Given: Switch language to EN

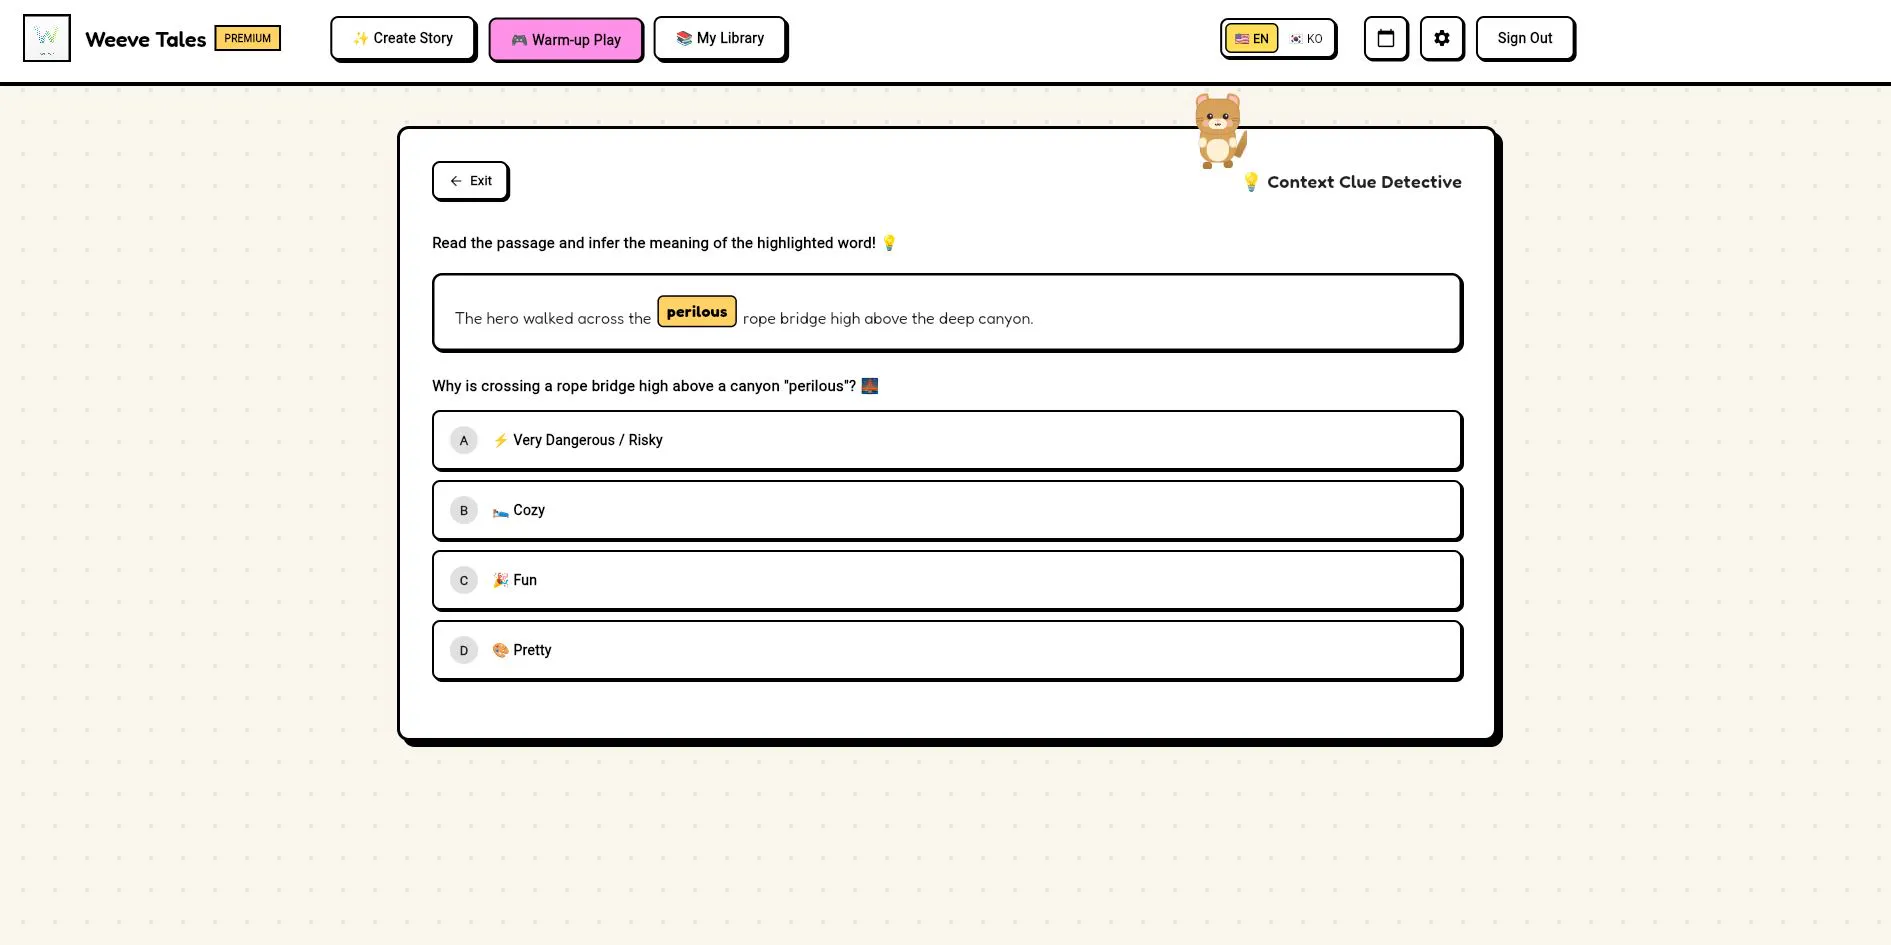Looking at the screenshot, I should coord(1252,39).
